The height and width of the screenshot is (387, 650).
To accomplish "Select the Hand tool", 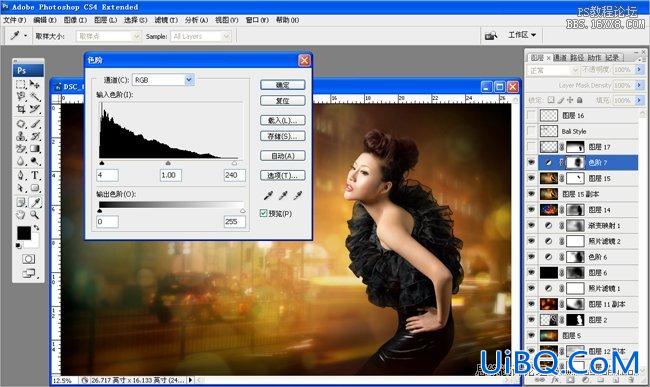I will click(21, 215).
